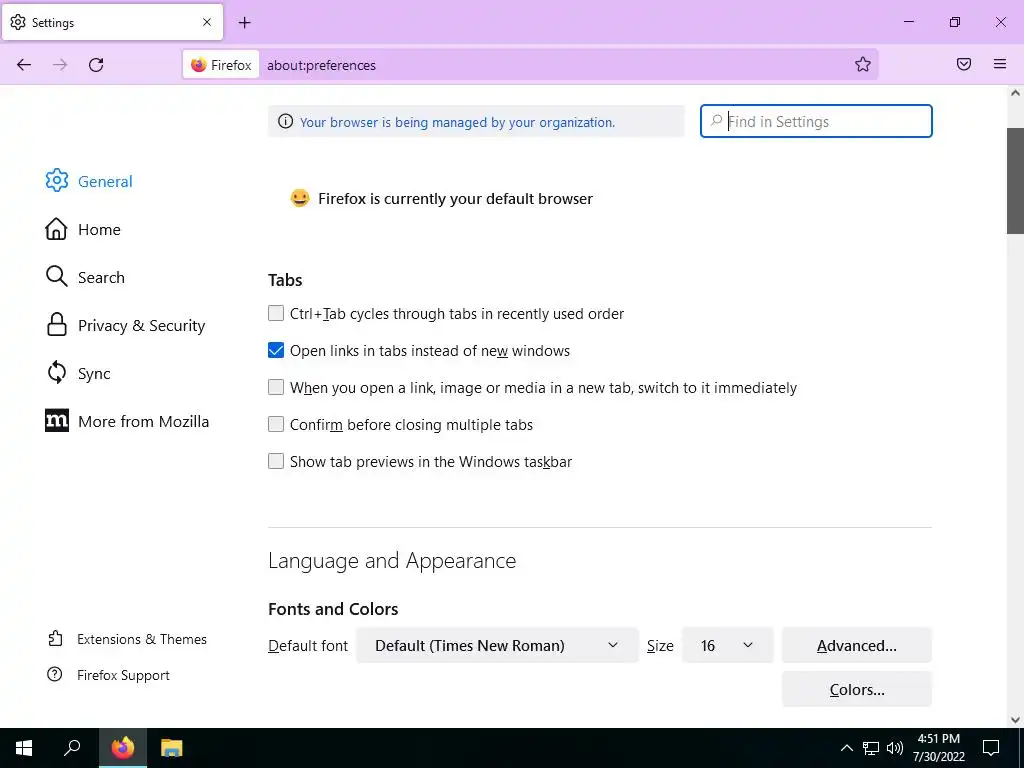Viewport: 1024px width, 768px height.
Task: Click the Home house icon
Action: pos(56,229)
